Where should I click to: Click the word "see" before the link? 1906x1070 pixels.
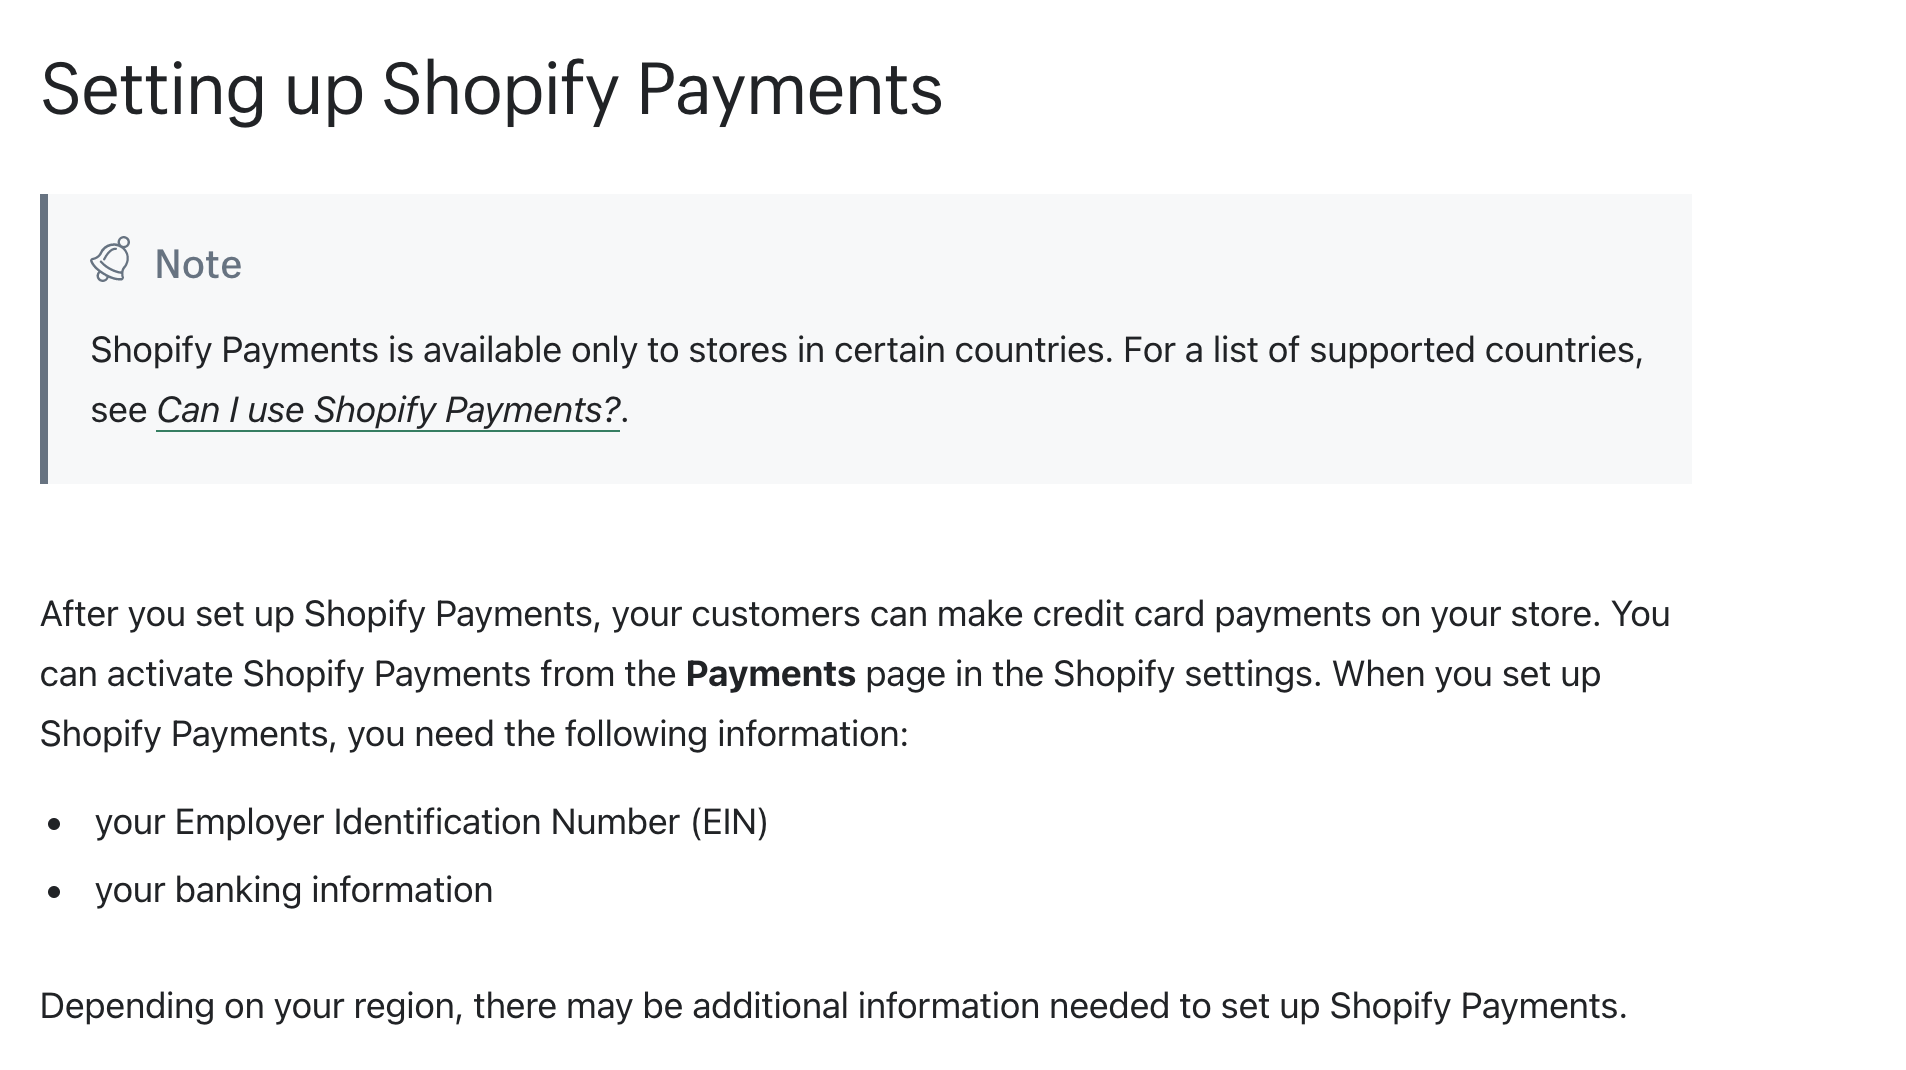point(119,410)
